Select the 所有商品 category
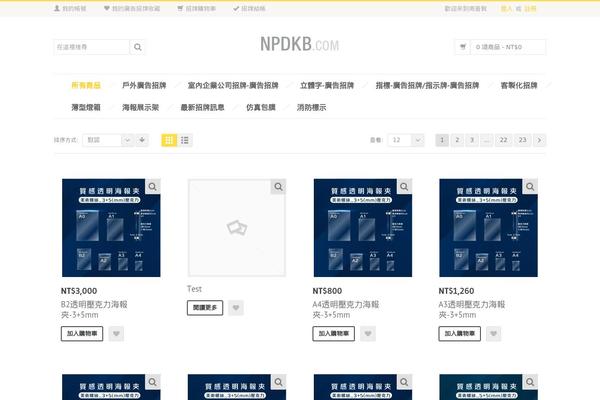The image size is (600, 400). pyautogui.click(x=86, y=85)
